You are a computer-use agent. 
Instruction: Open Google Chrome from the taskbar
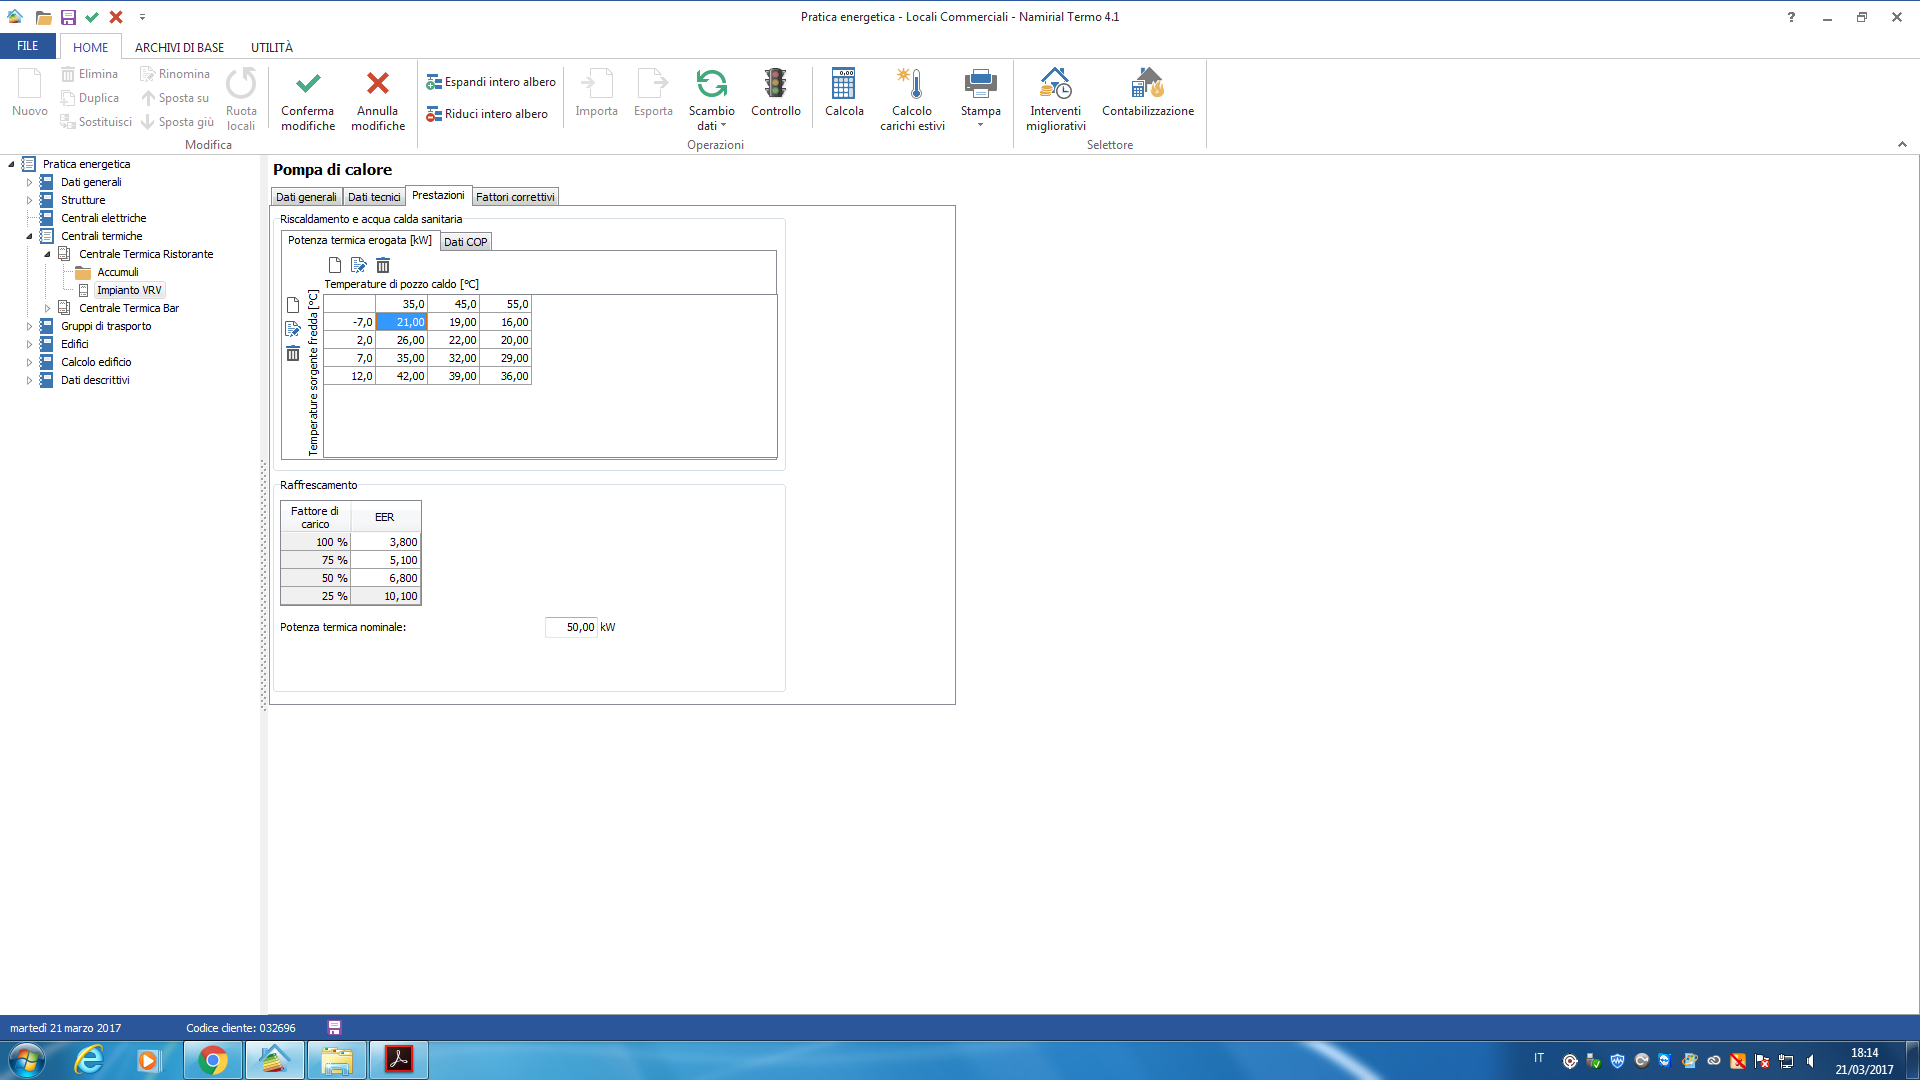(x=212, y=1060)
